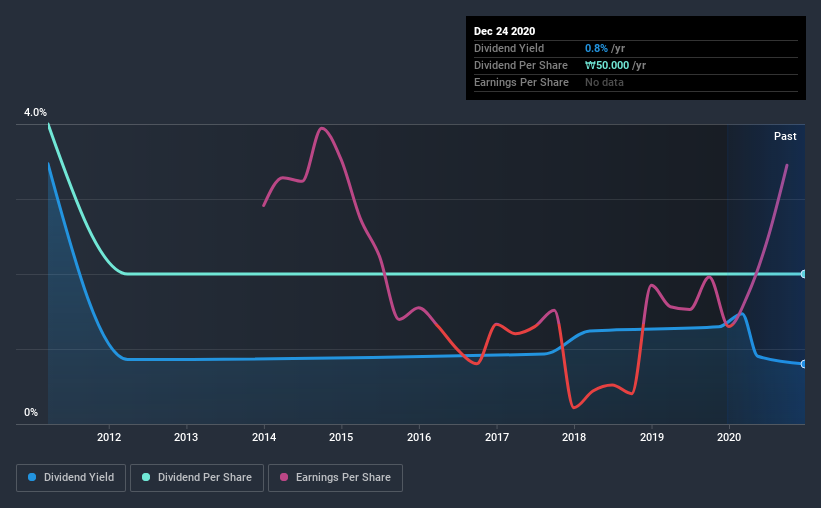
Task: Toggle the Earnings Per Share legend button
Action: coord(335,478)
